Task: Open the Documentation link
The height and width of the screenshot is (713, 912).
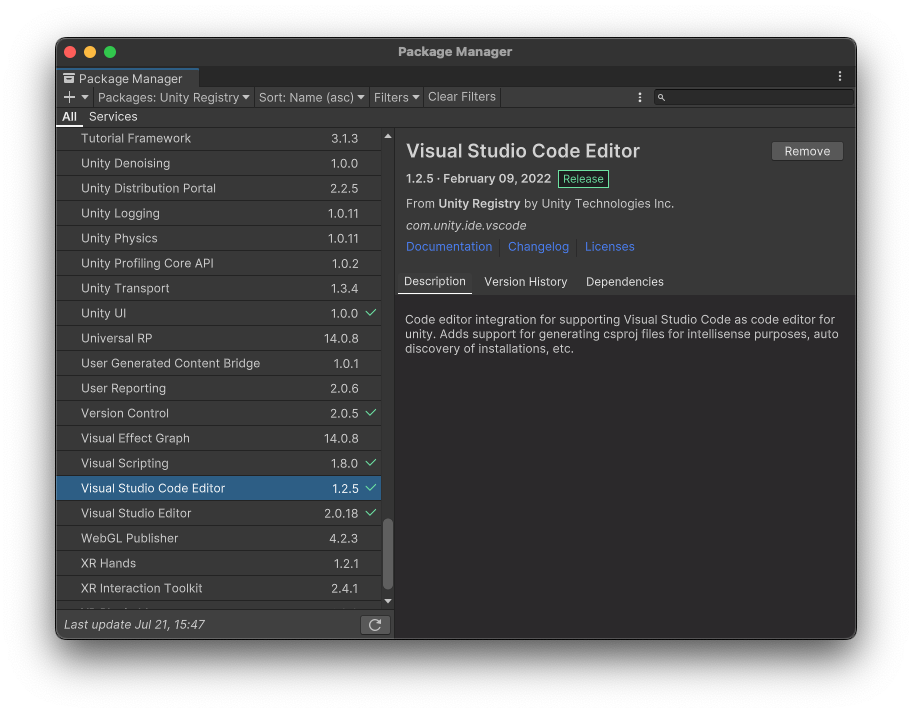Action: tap(448, 247)
